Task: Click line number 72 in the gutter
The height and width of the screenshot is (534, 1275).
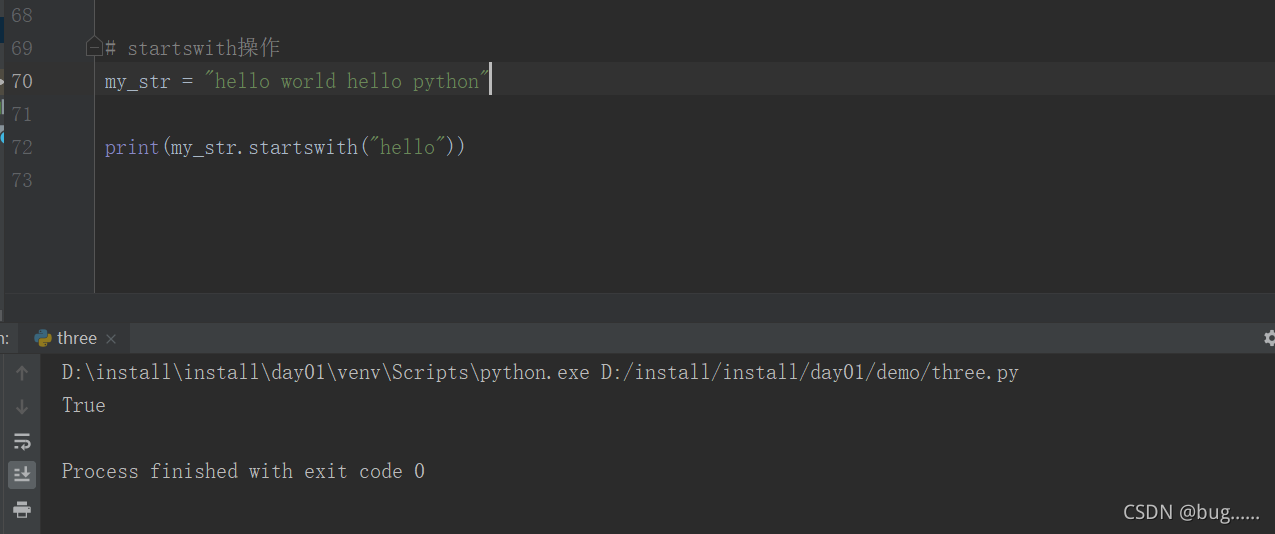Action: pyautogui.click(x=22, y=147)
